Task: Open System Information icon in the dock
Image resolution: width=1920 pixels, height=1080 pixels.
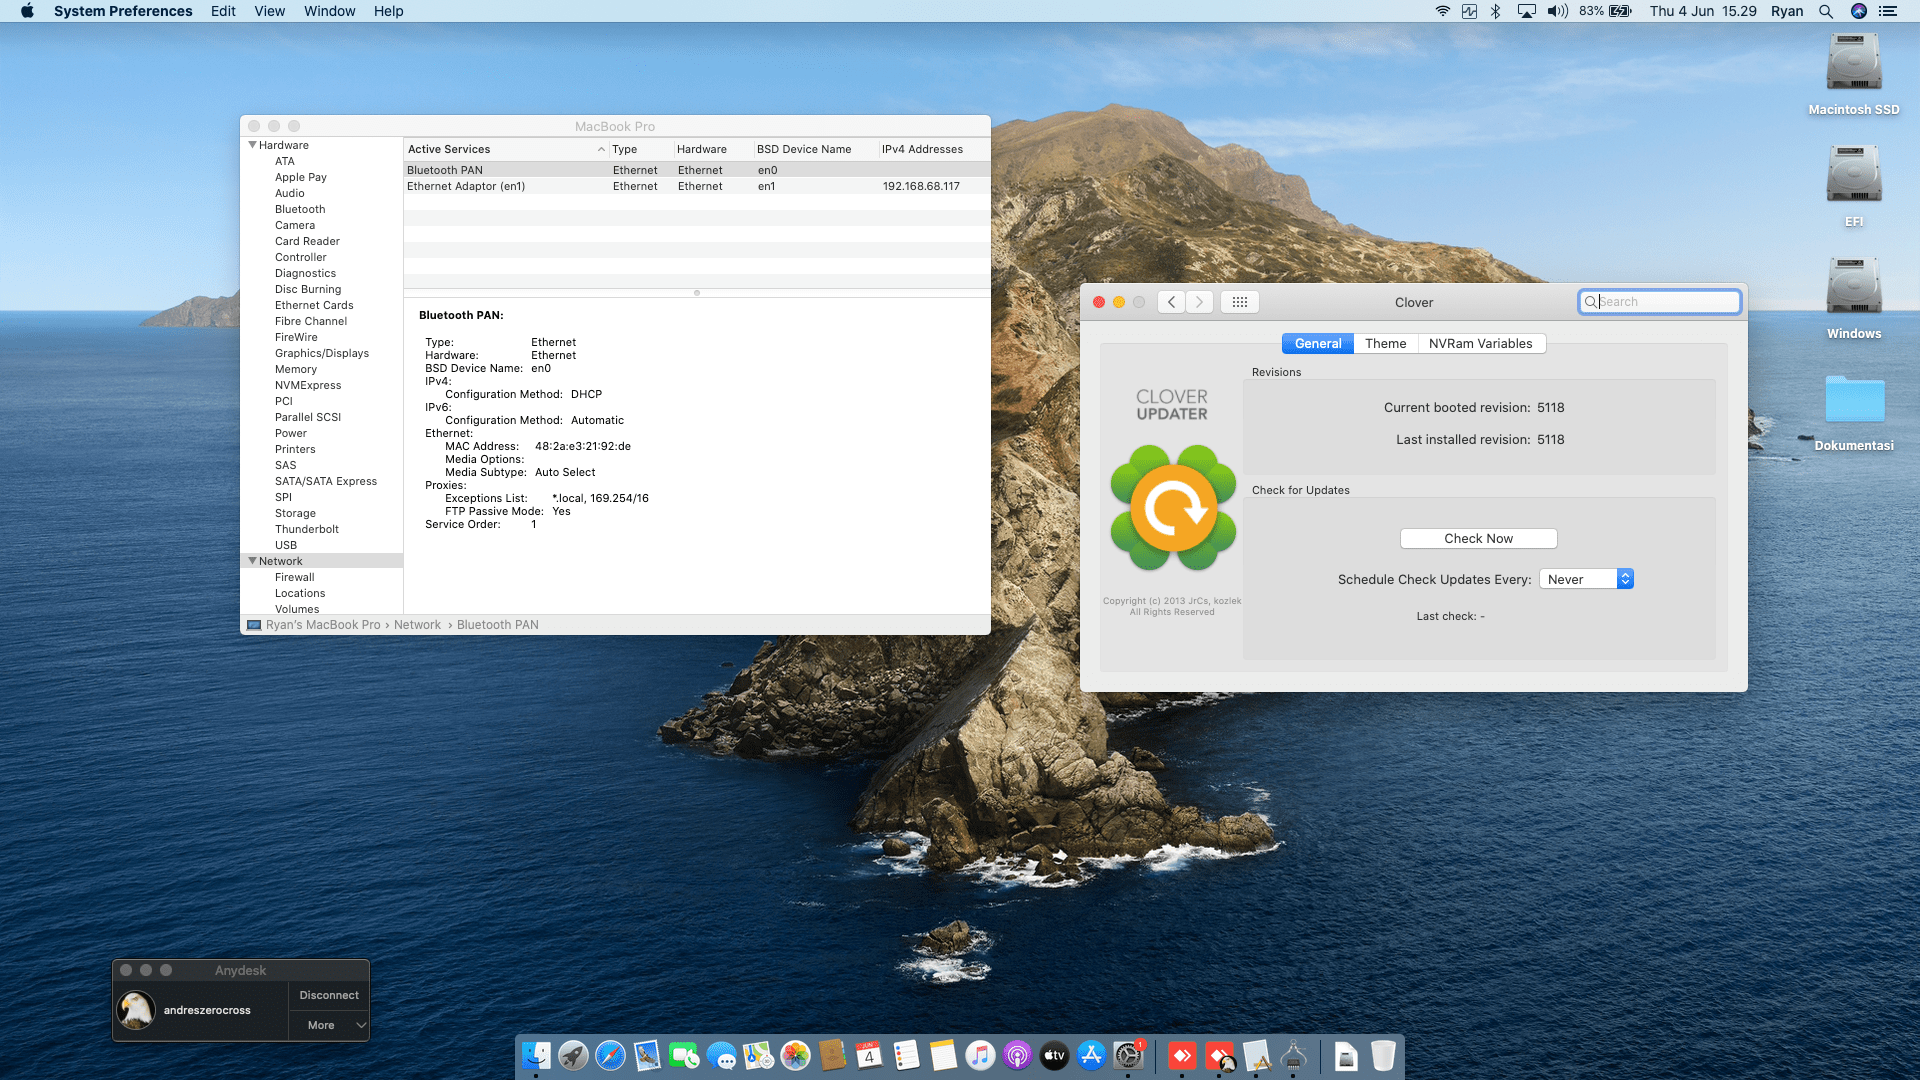Action: coord(1294,1055)
